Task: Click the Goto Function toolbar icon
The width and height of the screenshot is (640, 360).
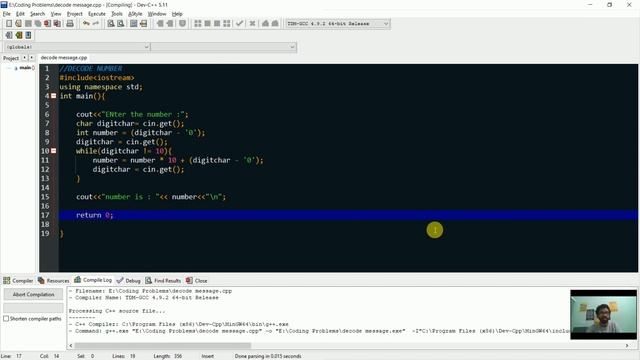Action: pos(133,24)
